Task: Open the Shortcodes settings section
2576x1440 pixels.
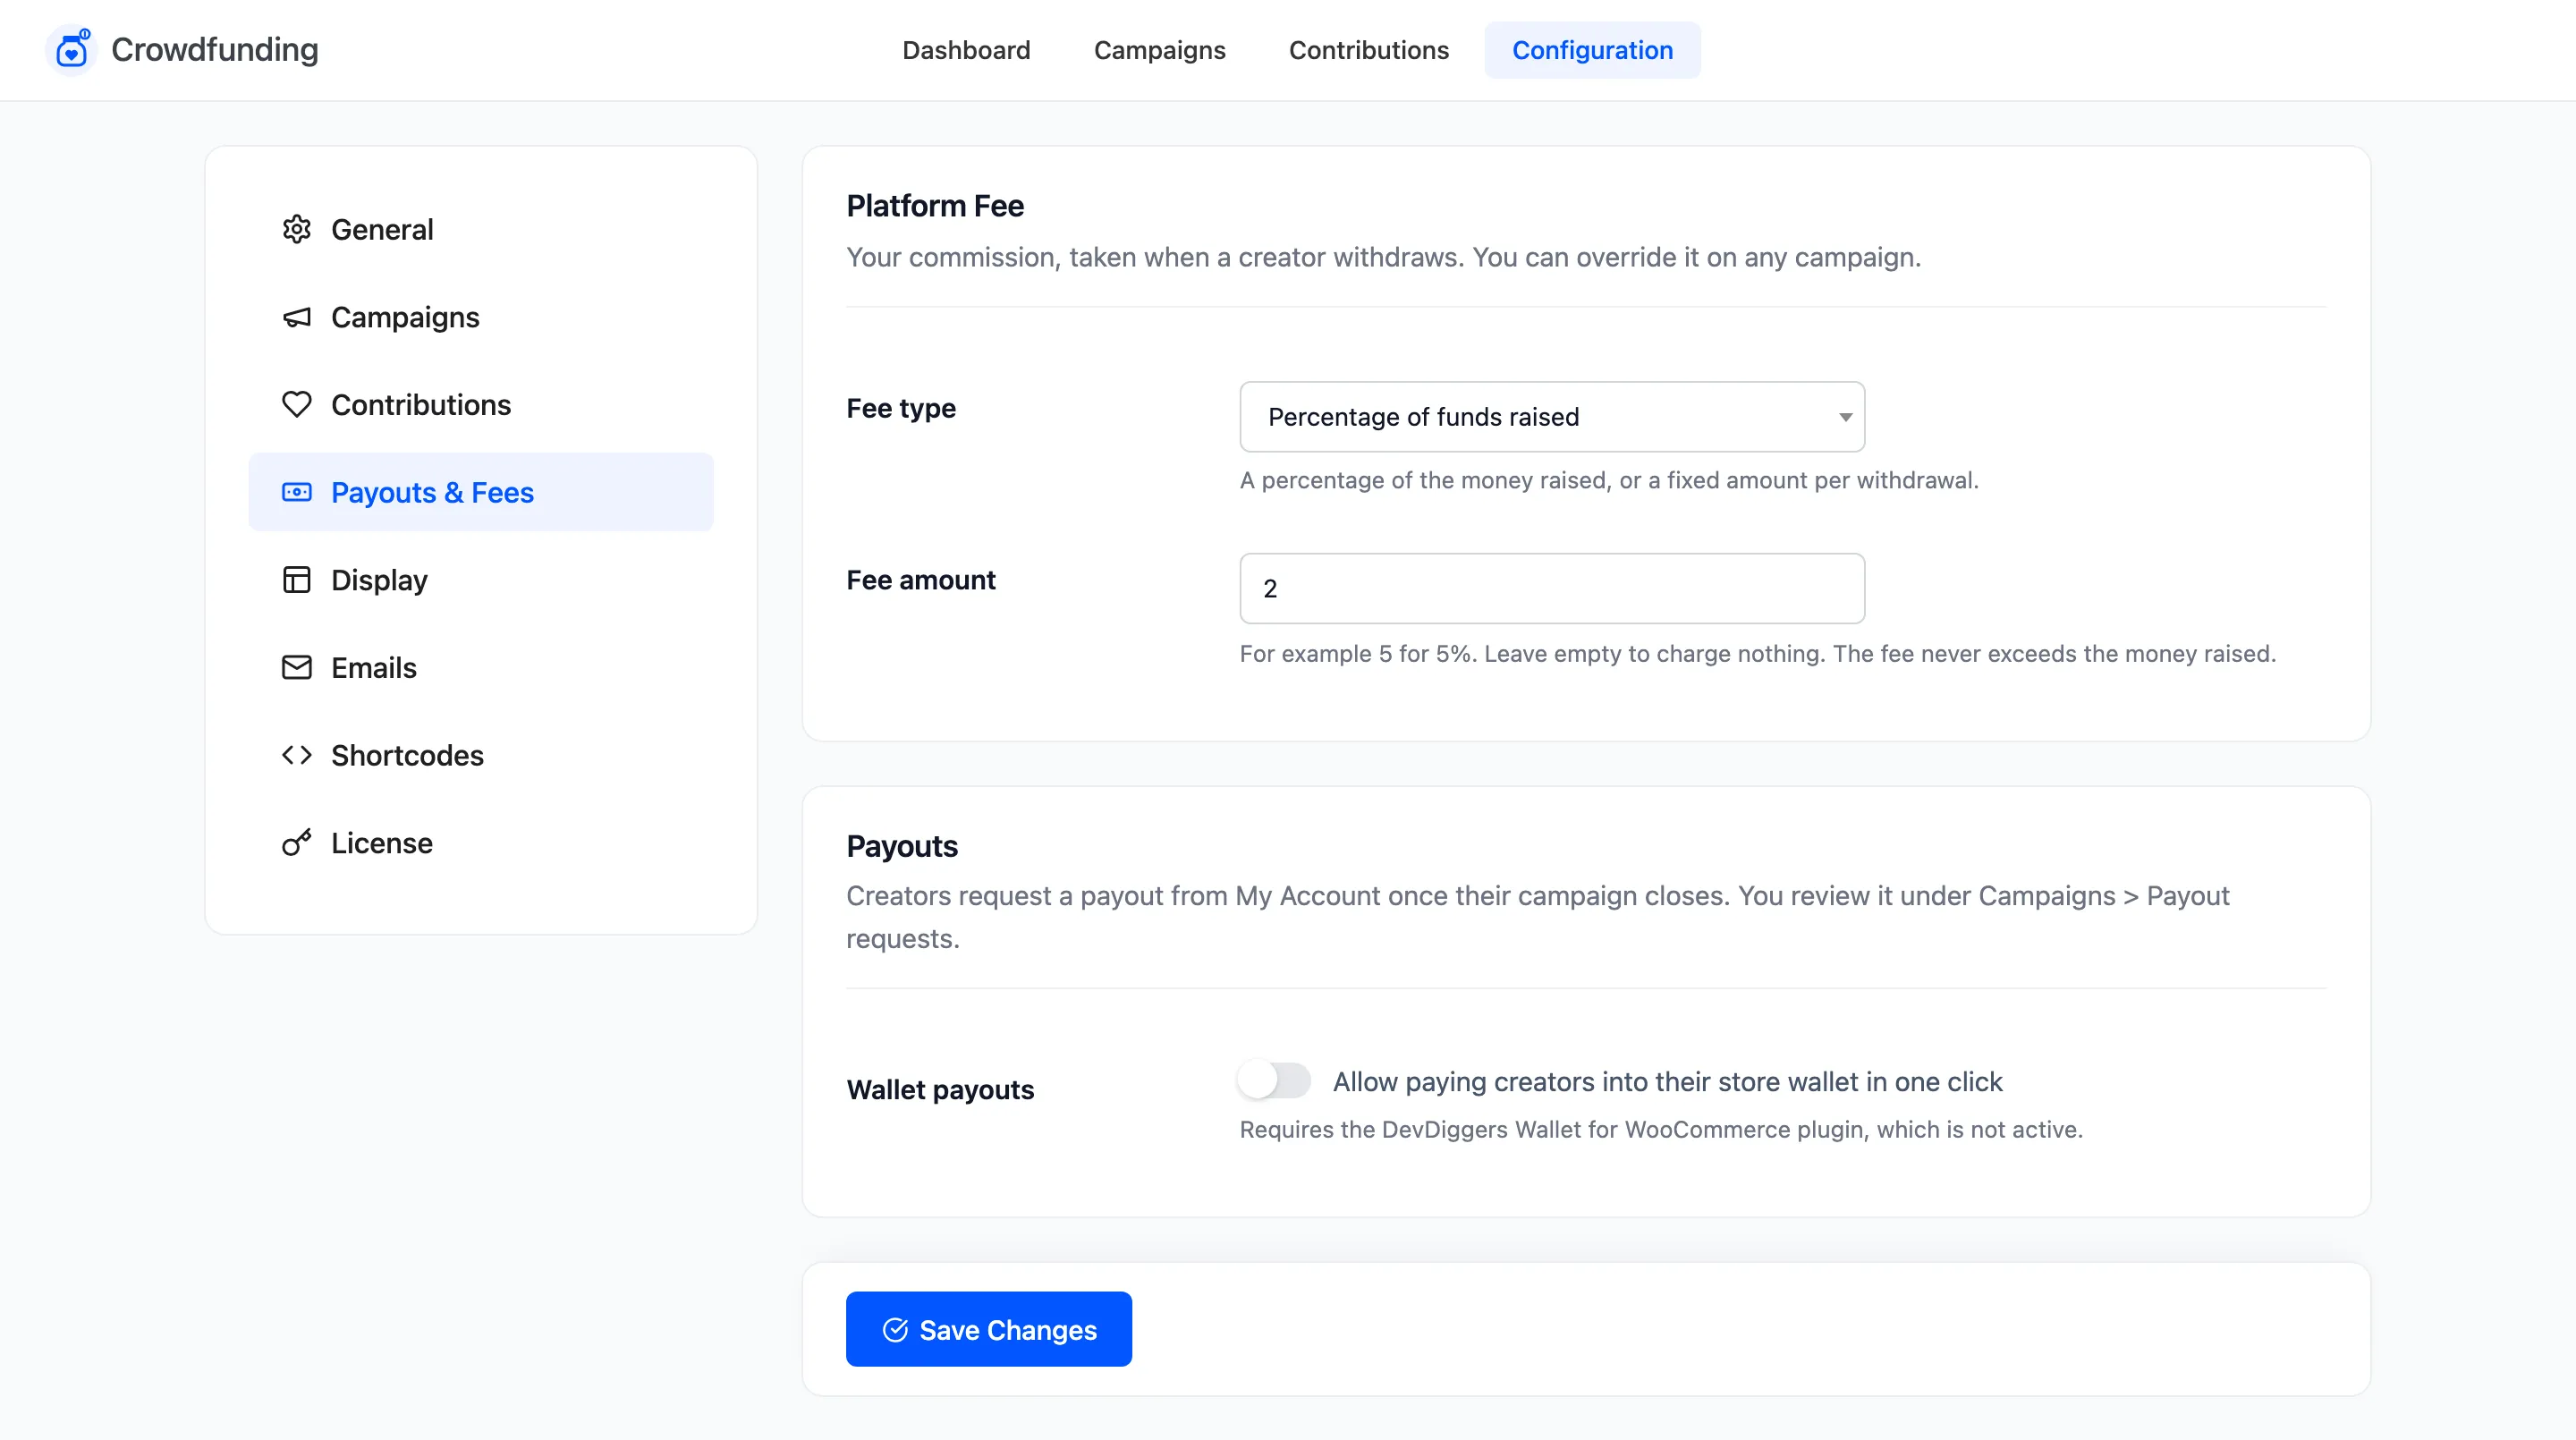Action: tap(481, 755)
